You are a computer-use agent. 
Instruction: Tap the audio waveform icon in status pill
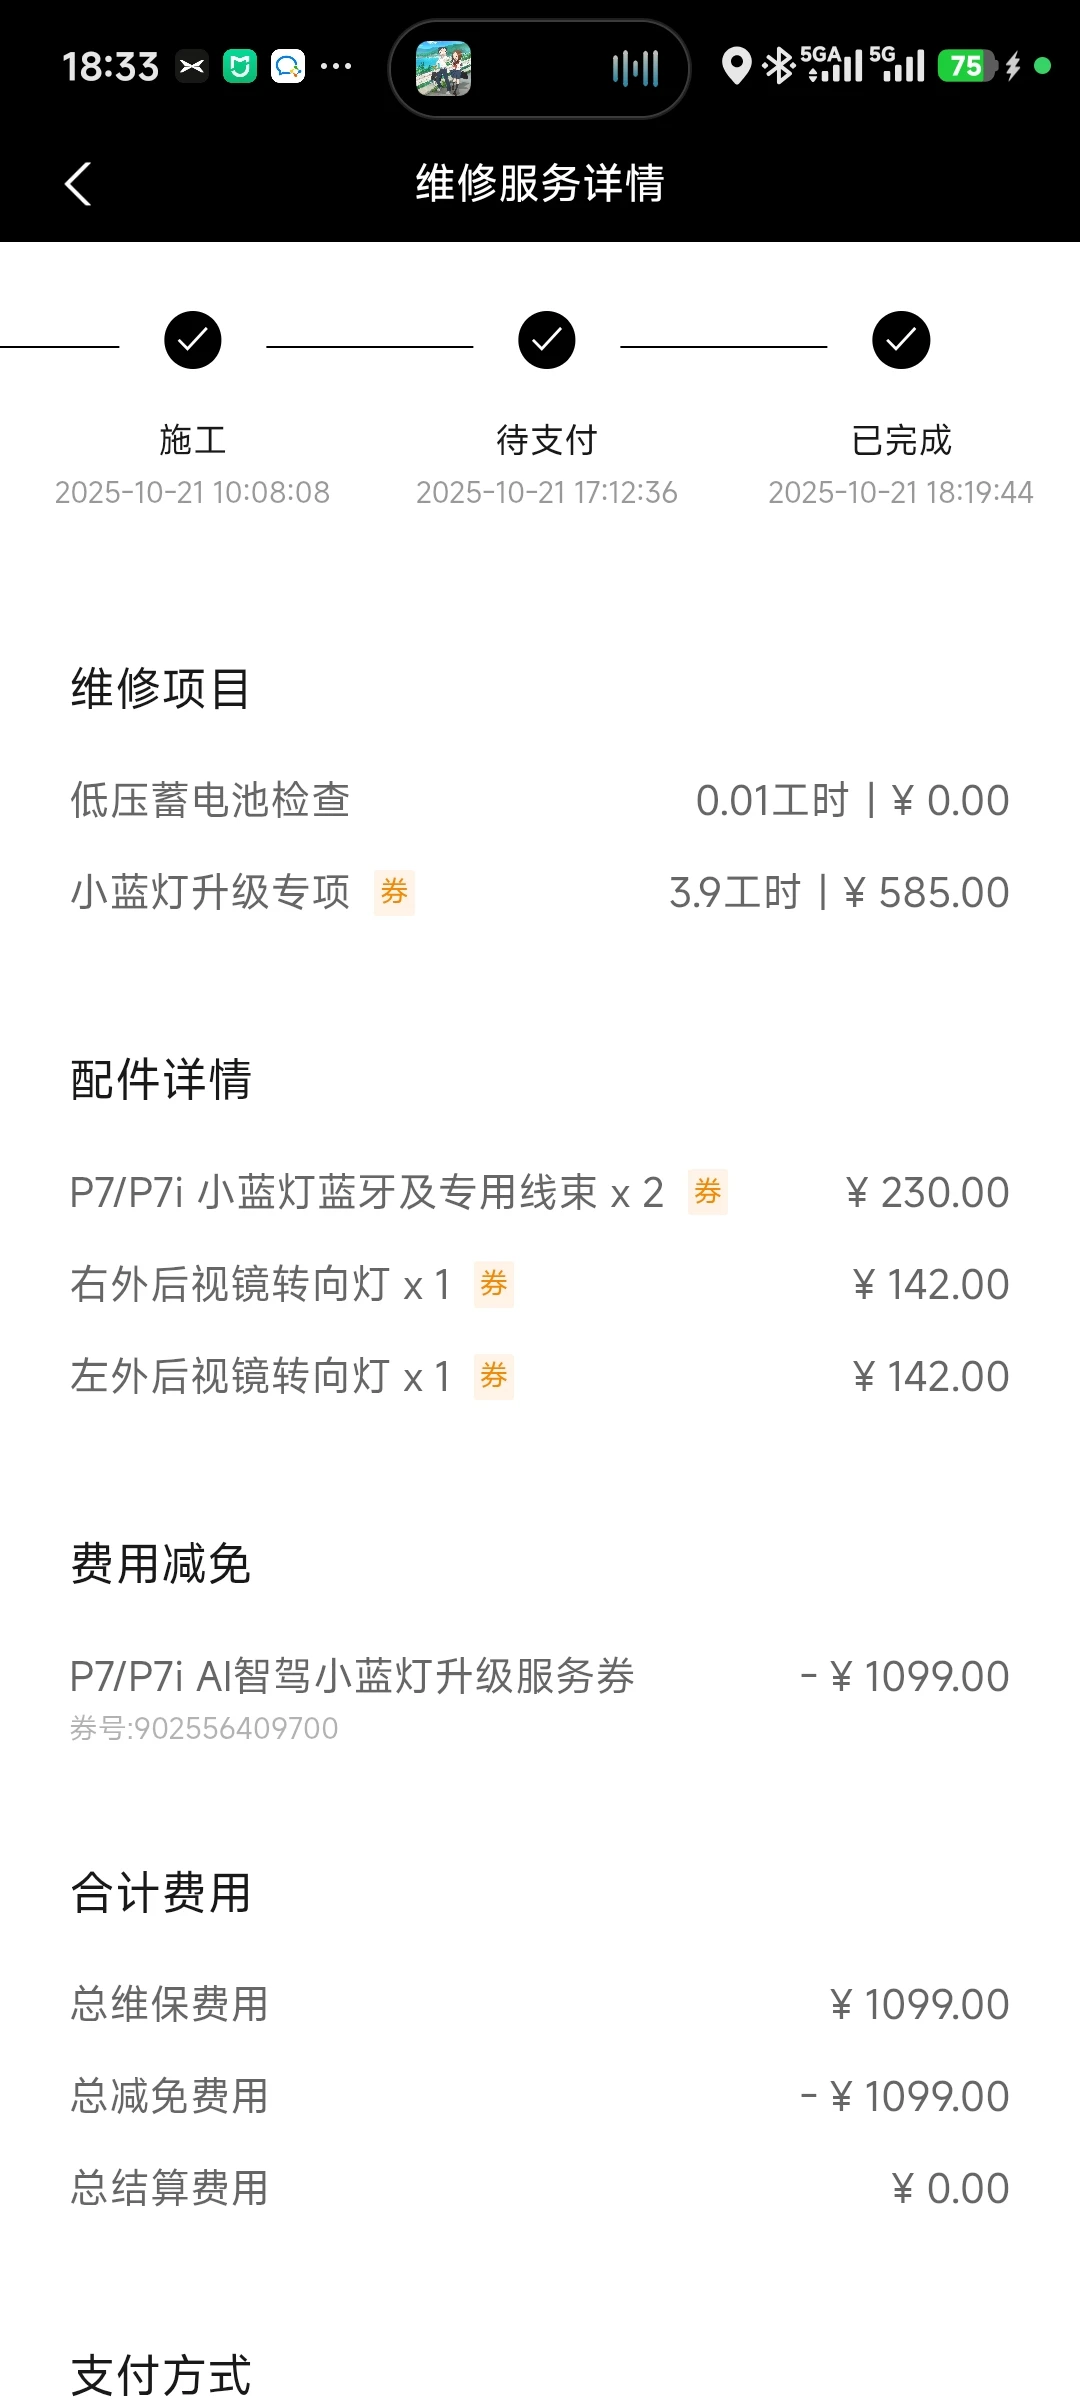(x=635, y=68)
